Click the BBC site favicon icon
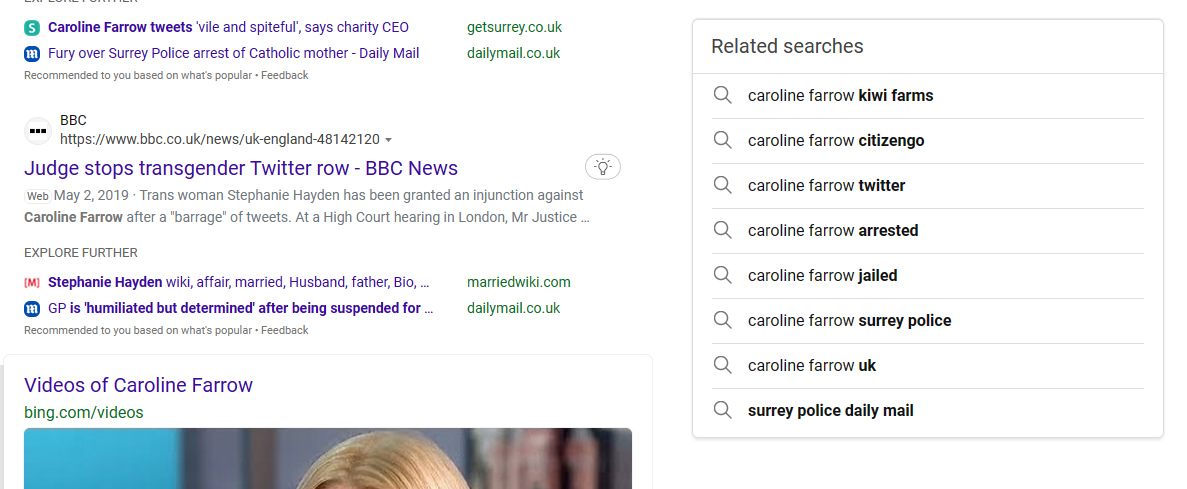Screen dimensions: 1187x489 pyautogui.click(x=37, y=131)
